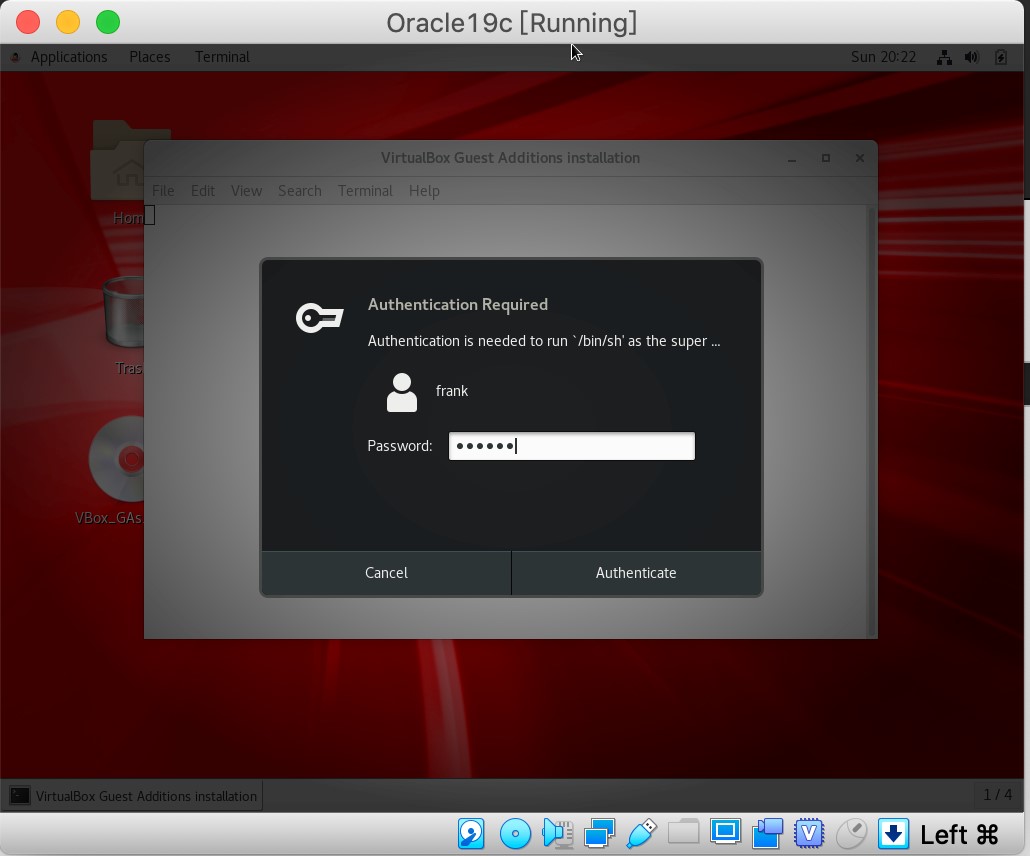
Task: Click the macOS yellow minimize button
Action: point(68,22)
